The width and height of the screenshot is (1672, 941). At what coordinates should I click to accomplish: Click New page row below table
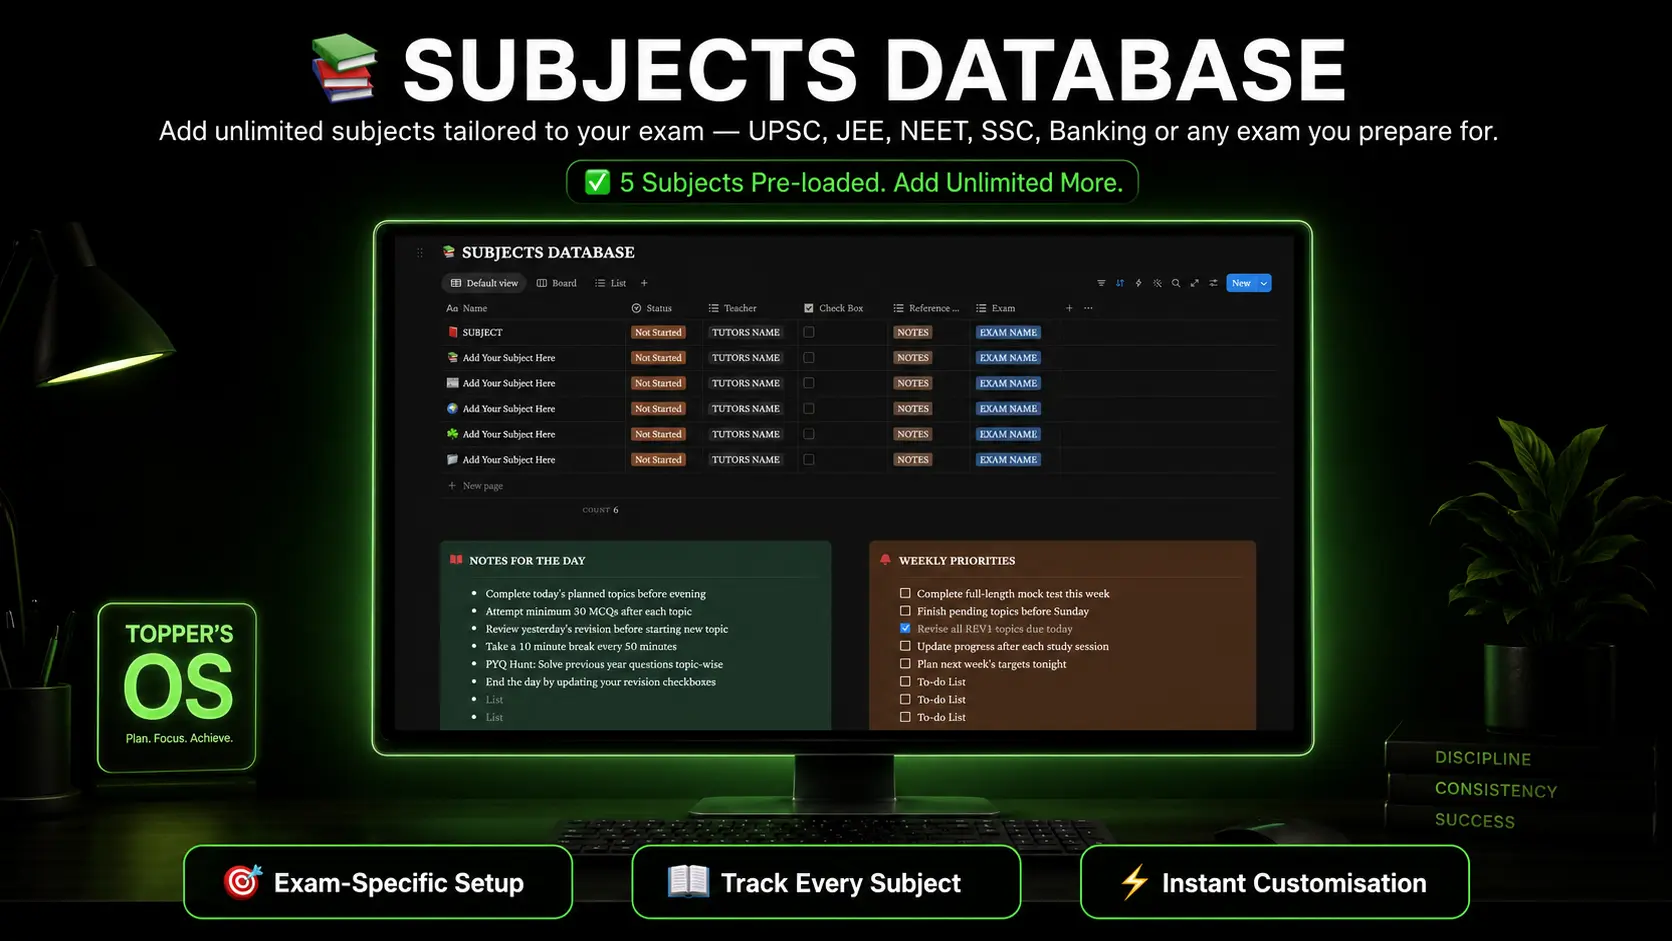[476, 485]
